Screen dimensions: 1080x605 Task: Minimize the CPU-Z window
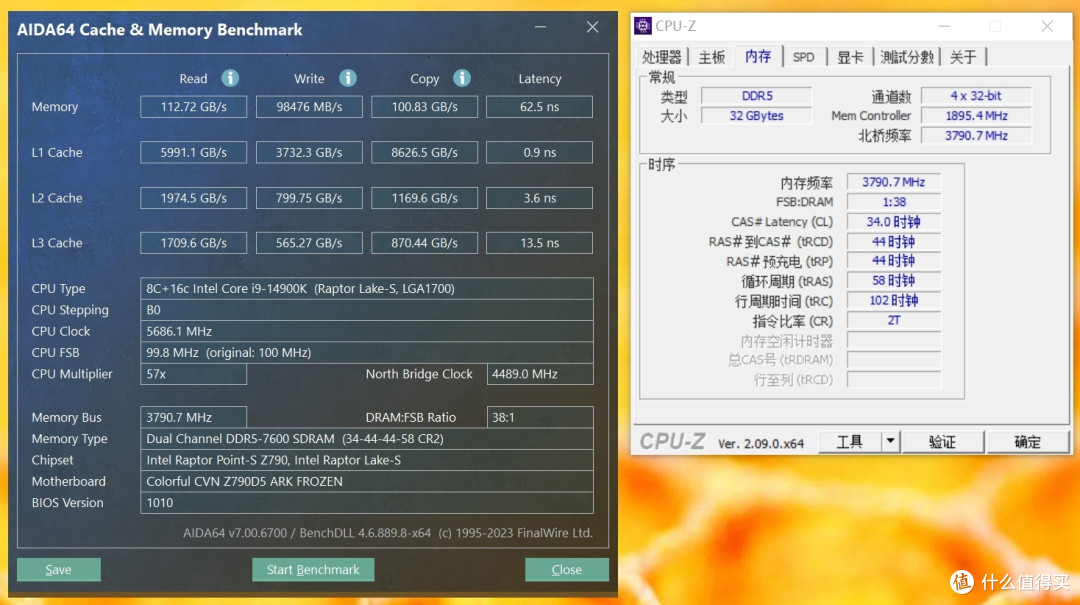pos(944,26)
